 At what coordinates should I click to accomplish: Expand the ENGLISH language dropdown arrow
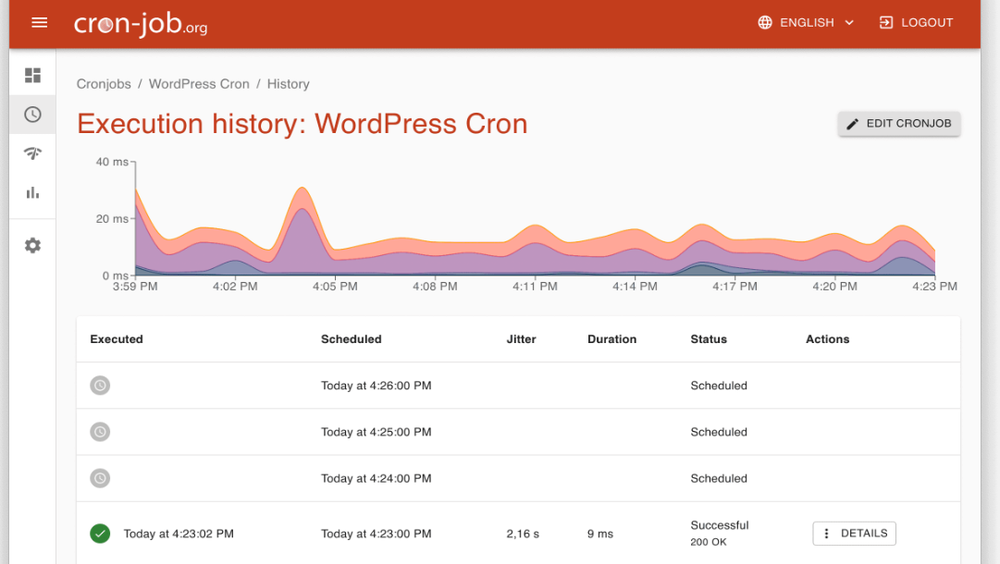[x=849, y=22]
